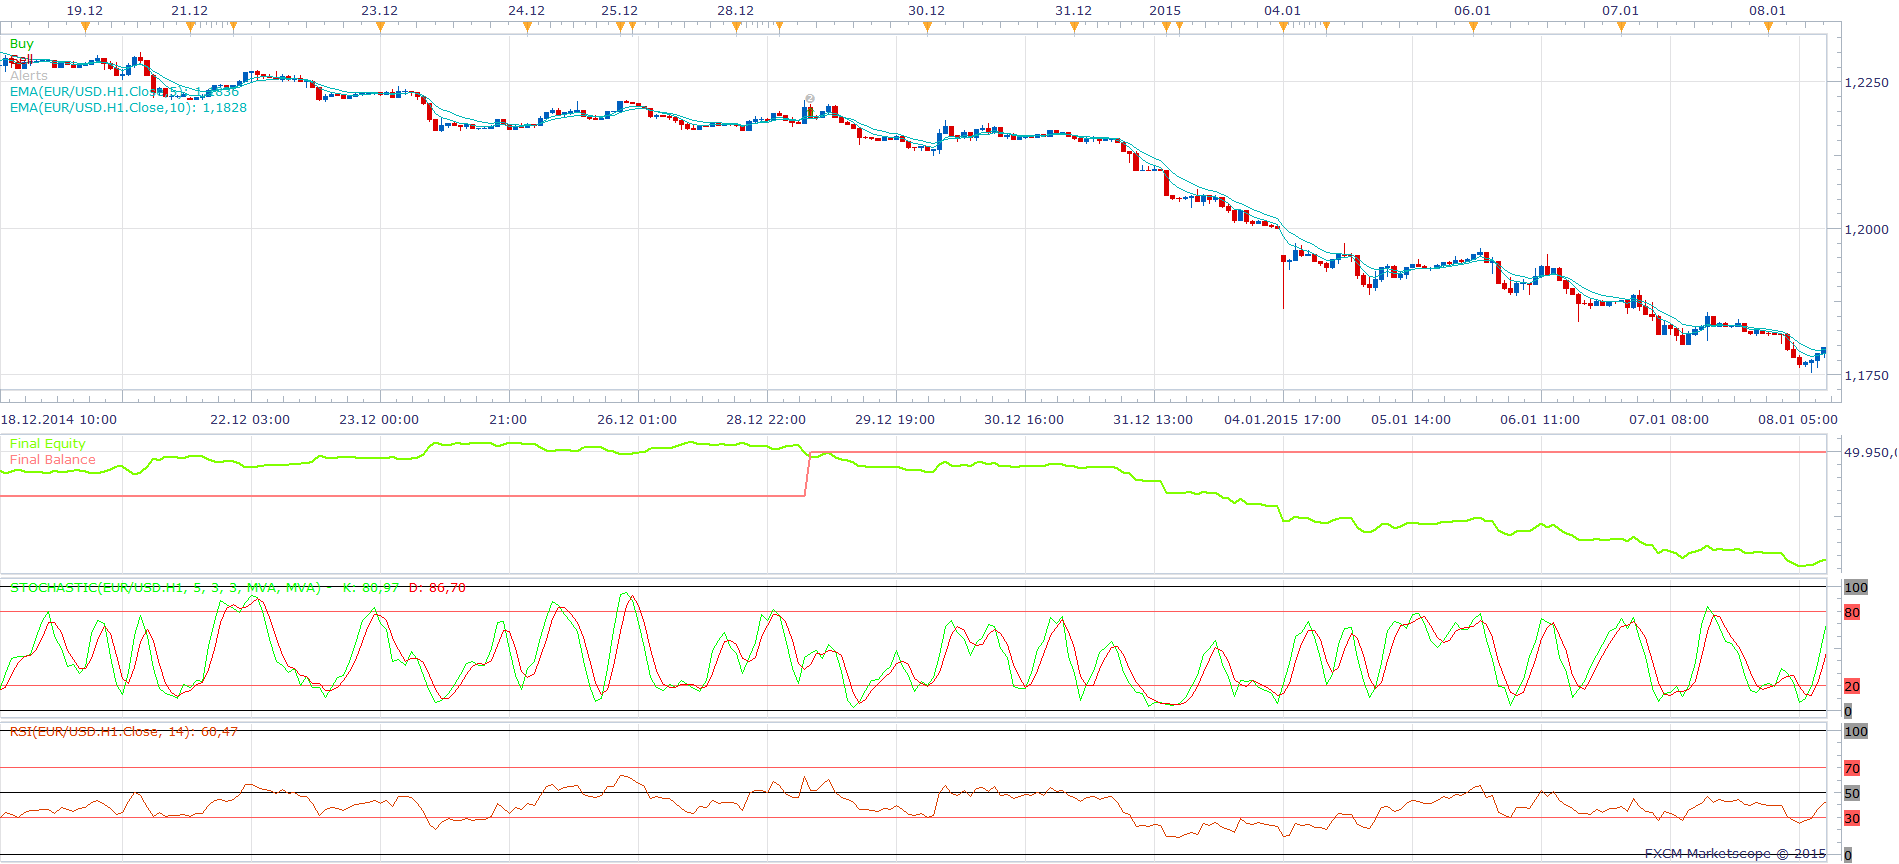Click the grey trade marker circle labeled 2
Viewport: 1899px width, 864px height.
point(810,99)
